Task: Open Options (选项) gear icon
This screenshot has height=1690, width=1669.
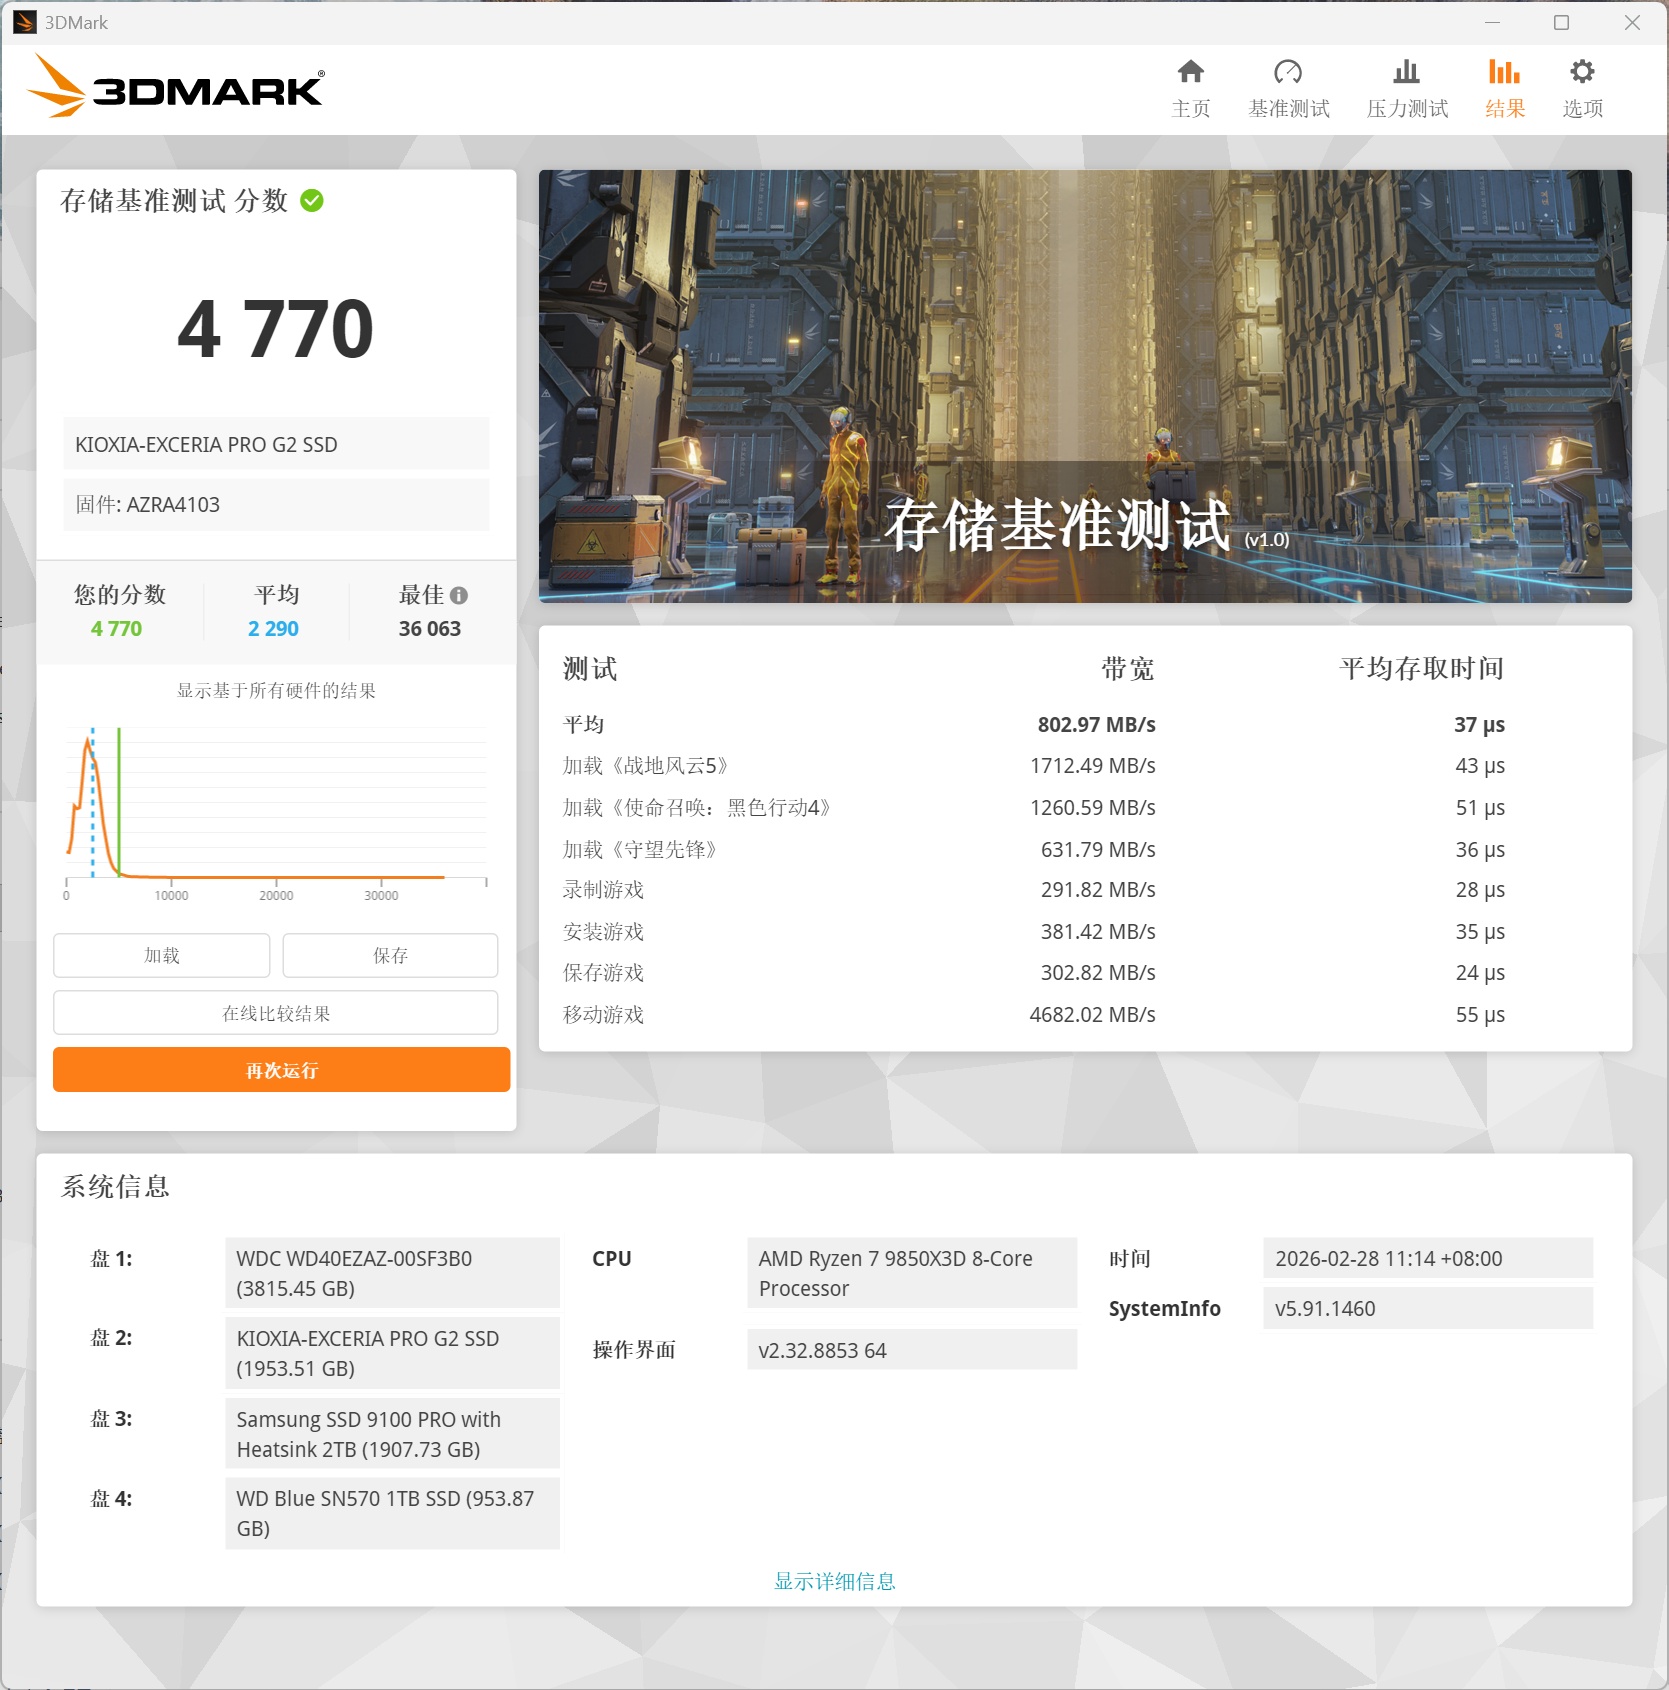Action: [x=1582, y=73]
